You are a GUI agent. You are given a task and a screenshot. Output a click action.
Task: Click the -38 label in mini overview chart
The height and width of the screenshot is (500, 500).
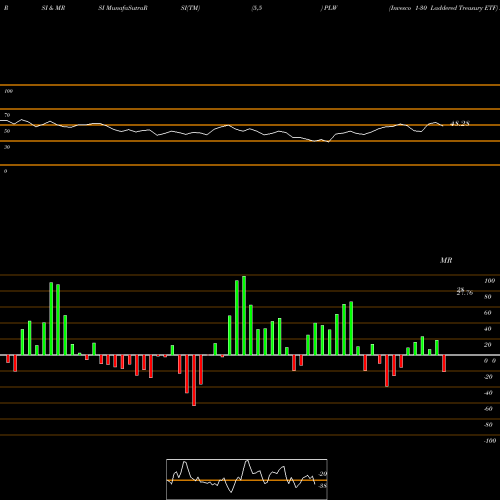point(322,486)
